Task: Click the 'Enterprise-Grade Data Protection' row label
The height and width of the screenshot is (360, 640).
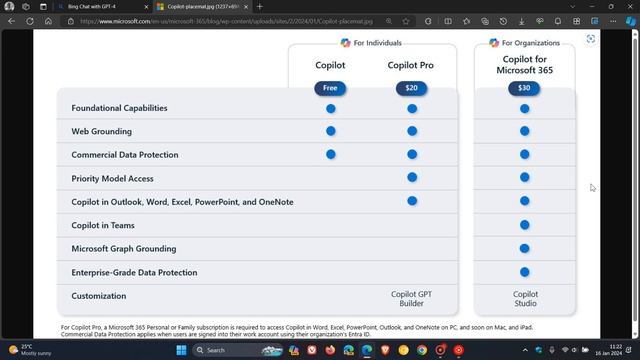Action: [134, 272]
